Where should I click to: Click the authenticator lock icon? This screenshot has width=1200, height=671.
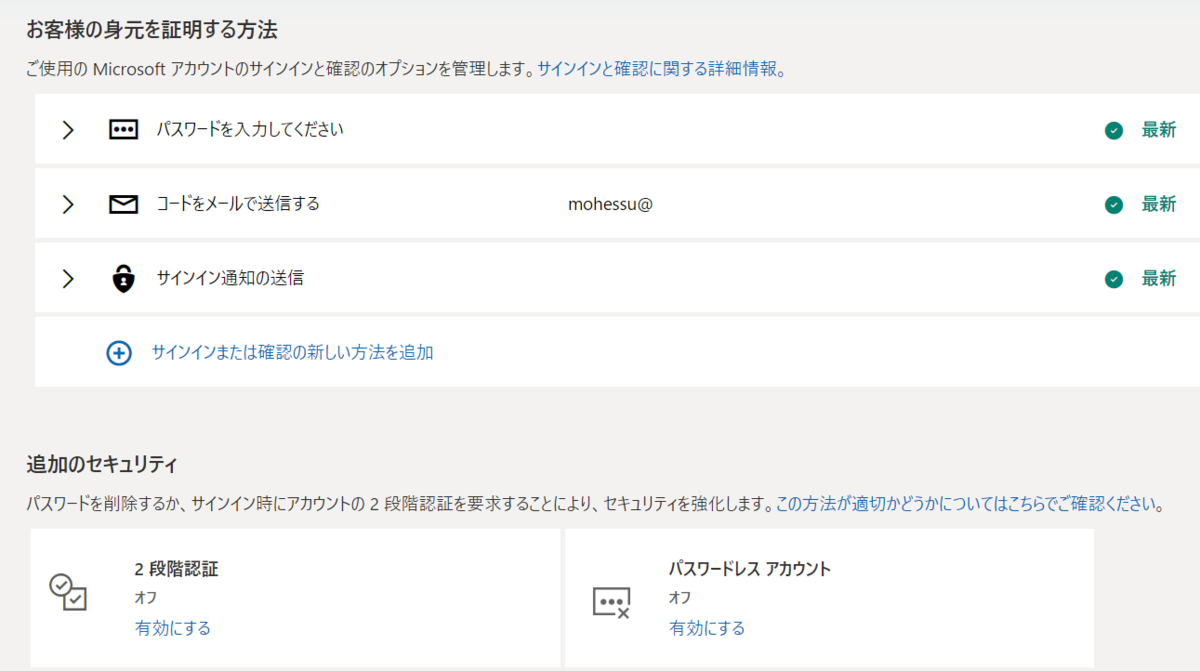(123, 279)
